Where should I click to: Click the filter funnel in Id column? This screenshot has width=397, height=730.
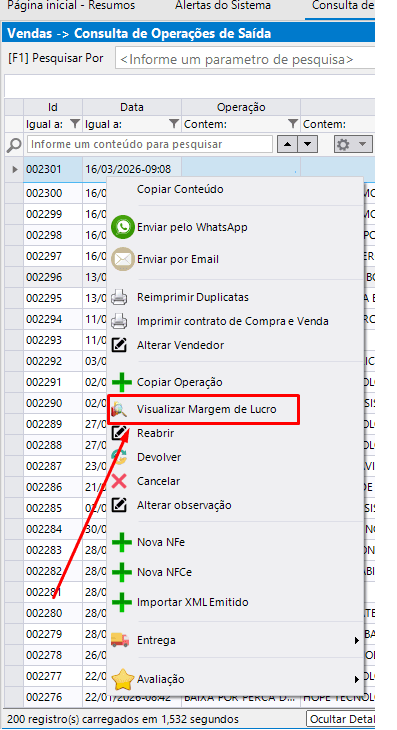coord(74,124)
